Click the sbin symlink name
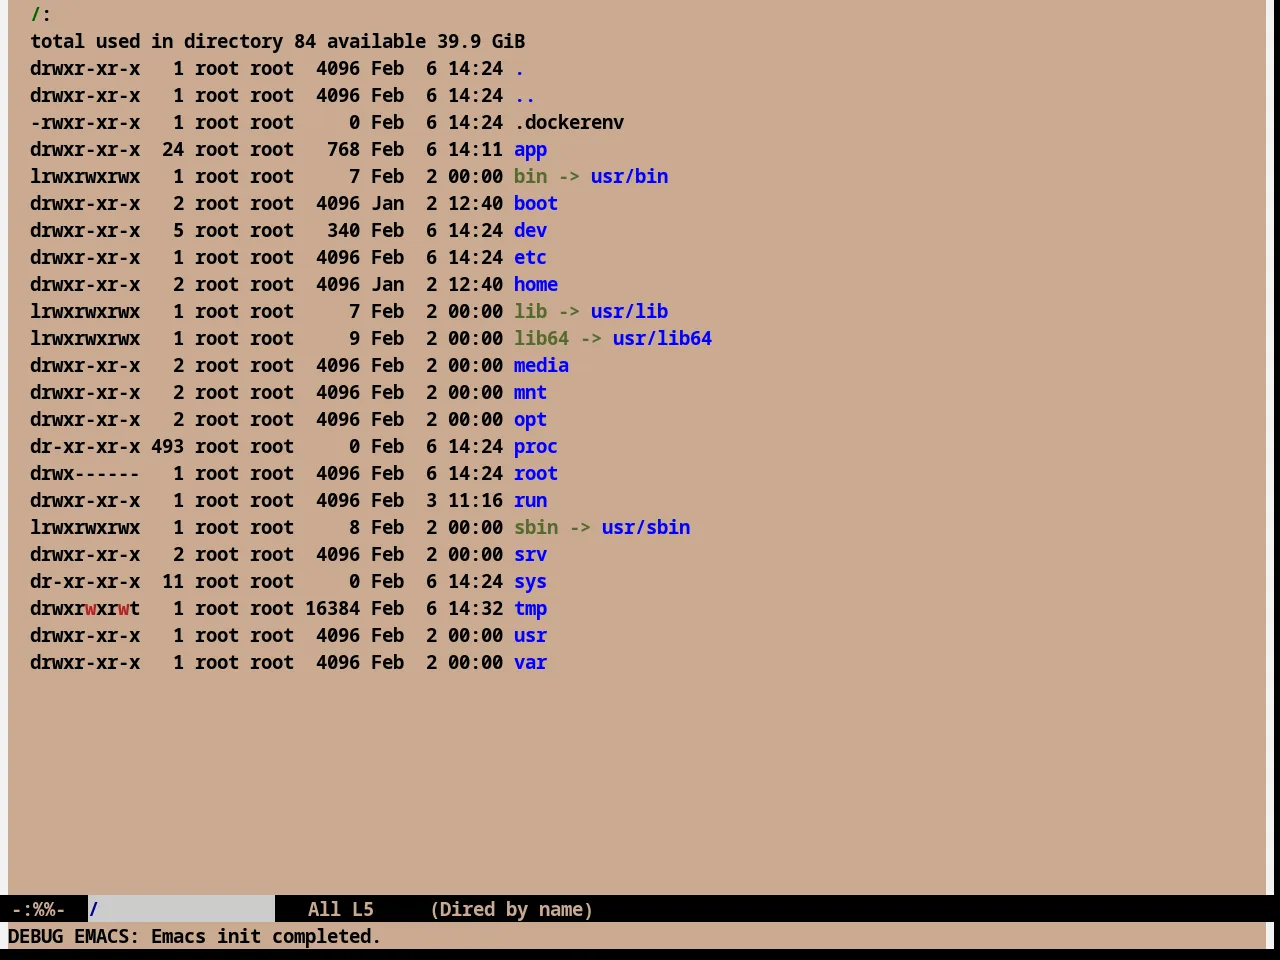This screenshot has width=1280, height=960. click(536, 528)
